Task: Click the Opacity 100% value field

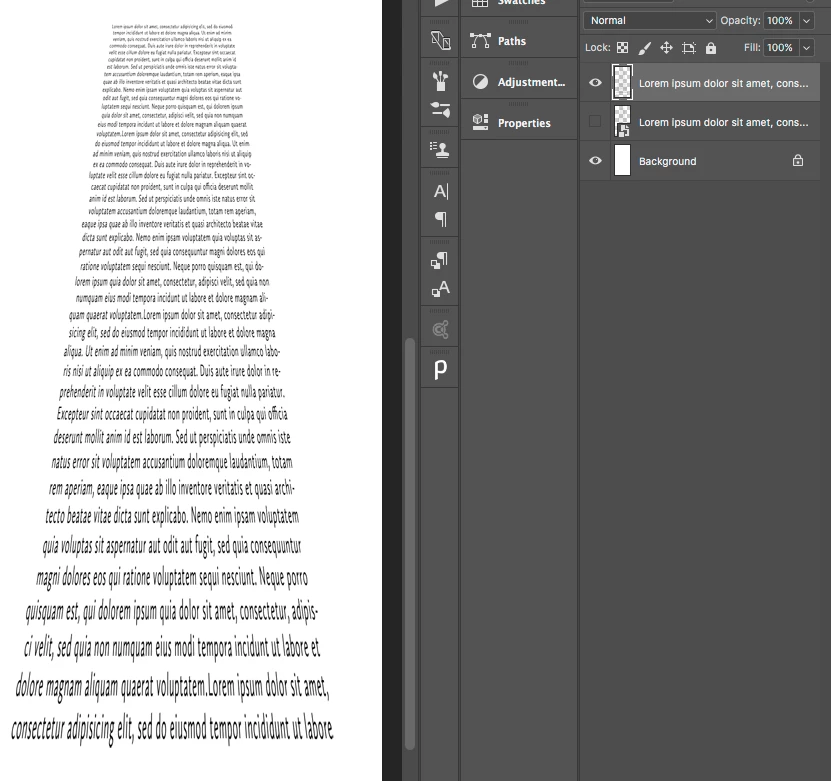Action: tap(780, 21)
